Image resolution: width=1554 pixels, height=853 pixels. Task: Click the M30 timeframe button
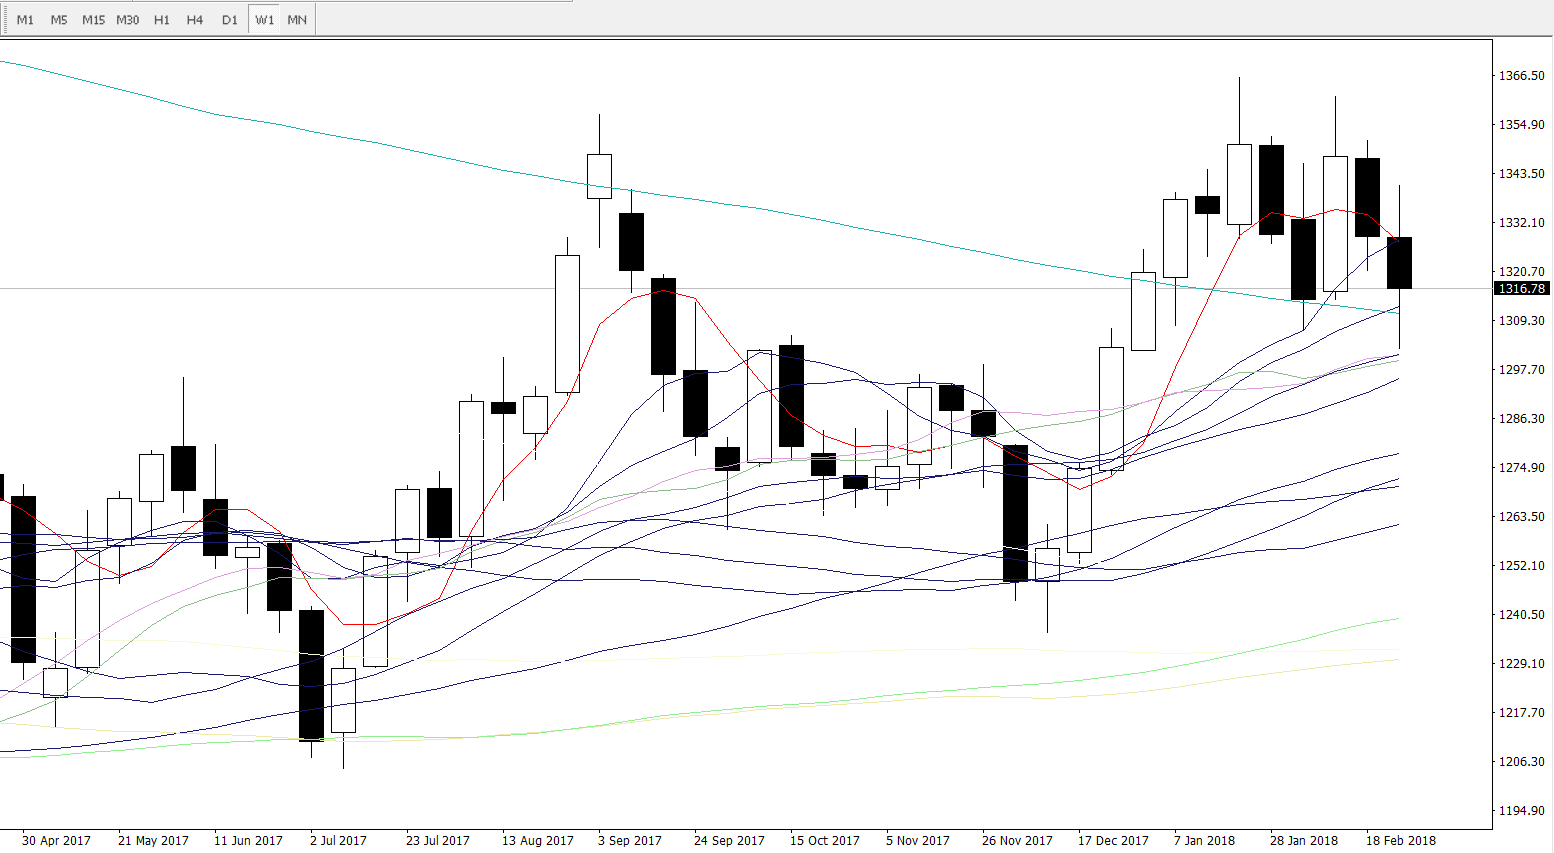point(128,20)
